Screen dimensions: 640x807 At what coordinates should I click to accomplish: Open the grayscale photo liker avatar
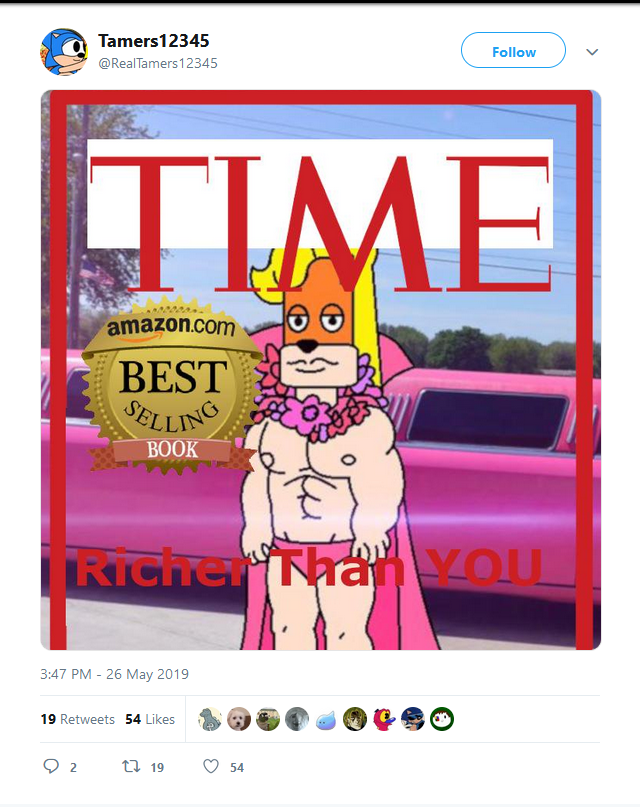click(297, 719)
